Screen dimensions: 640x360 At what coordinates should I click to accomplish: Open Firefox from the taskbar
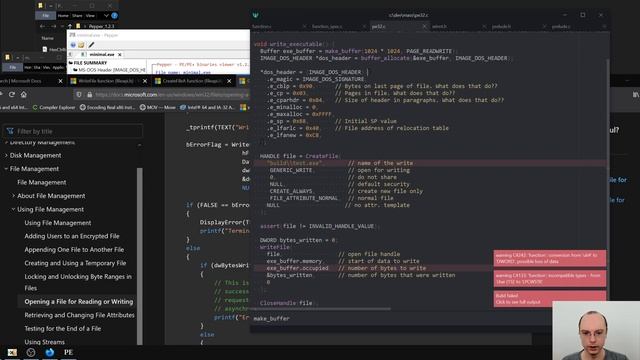click(50, 352)
